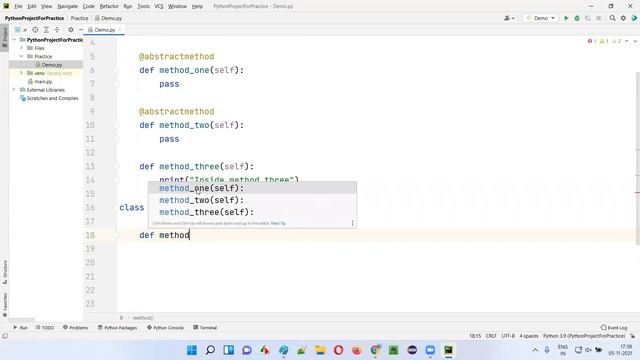640x360 pixels.
Task: Open the Project view selector dropdown
Action: tap(20, 30)
